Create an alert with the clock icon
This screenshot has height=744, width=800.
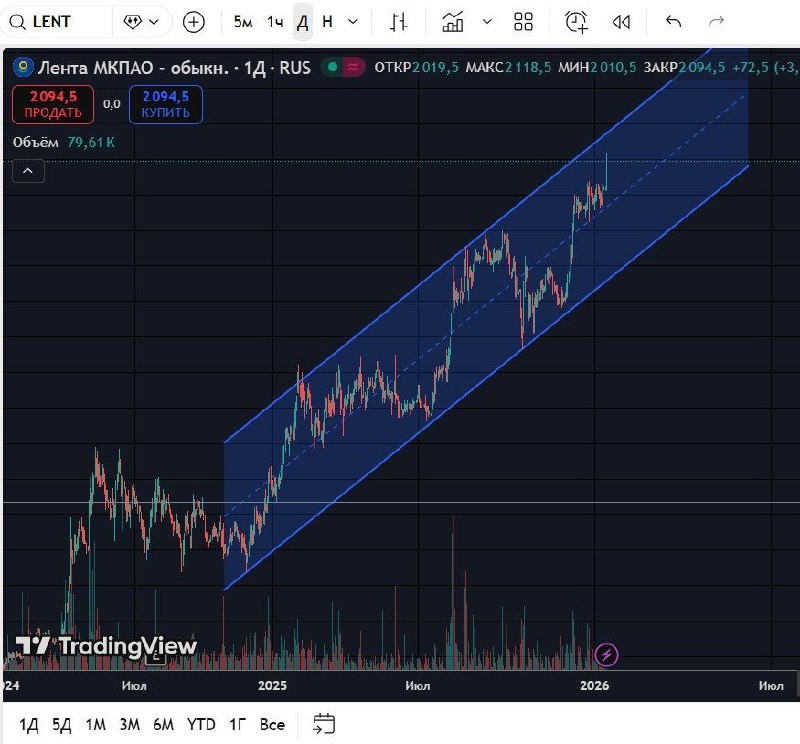point(577,21)
